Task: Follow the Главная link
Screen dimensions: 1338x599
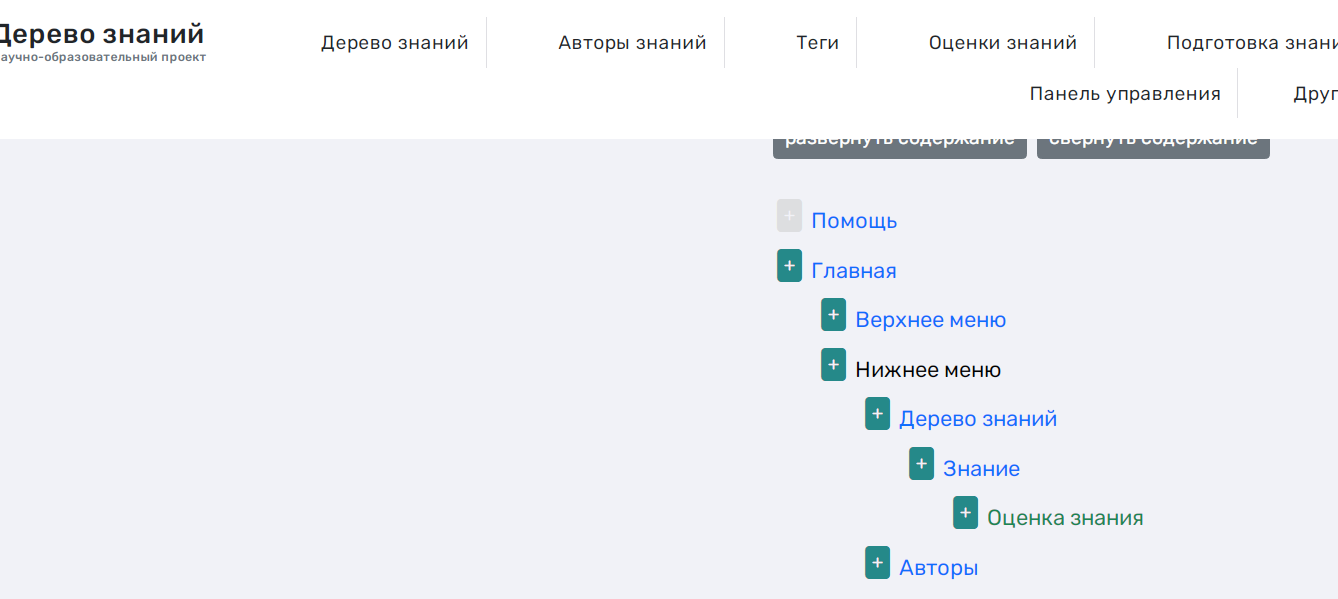Action: [853, 269]
